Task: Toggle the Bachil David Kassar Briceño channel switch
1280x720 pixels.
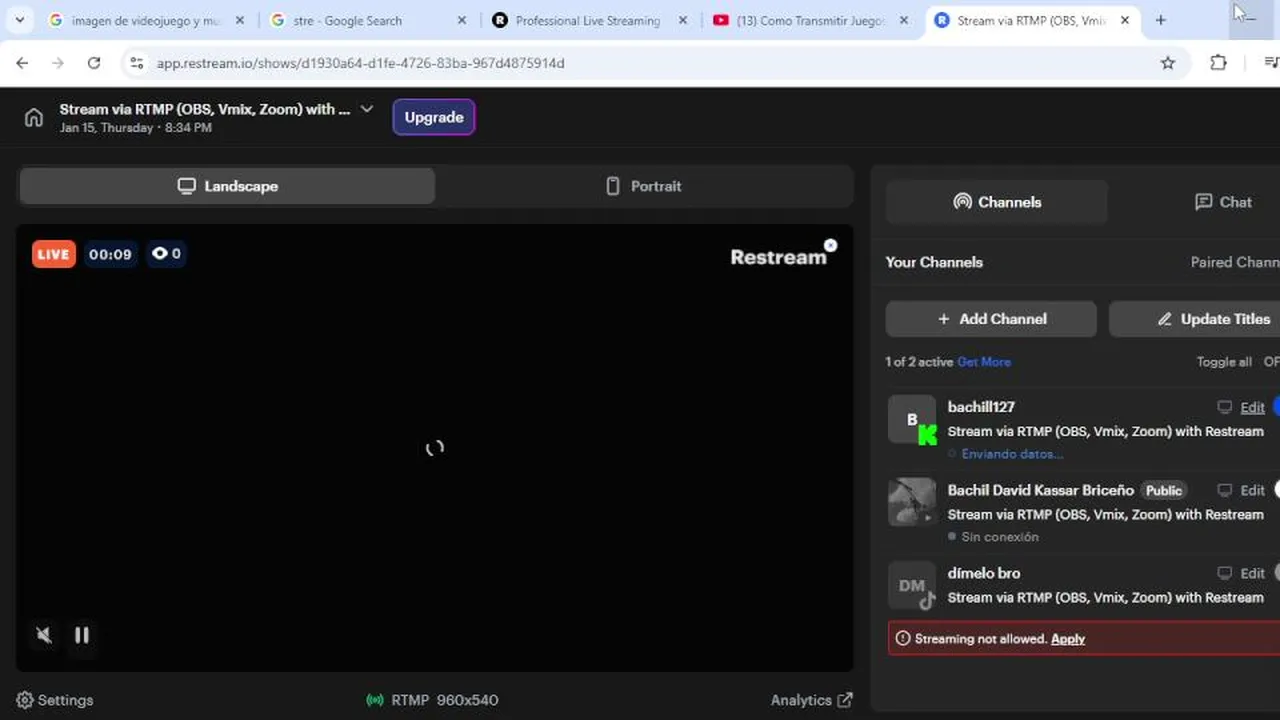Action: 1276,490
